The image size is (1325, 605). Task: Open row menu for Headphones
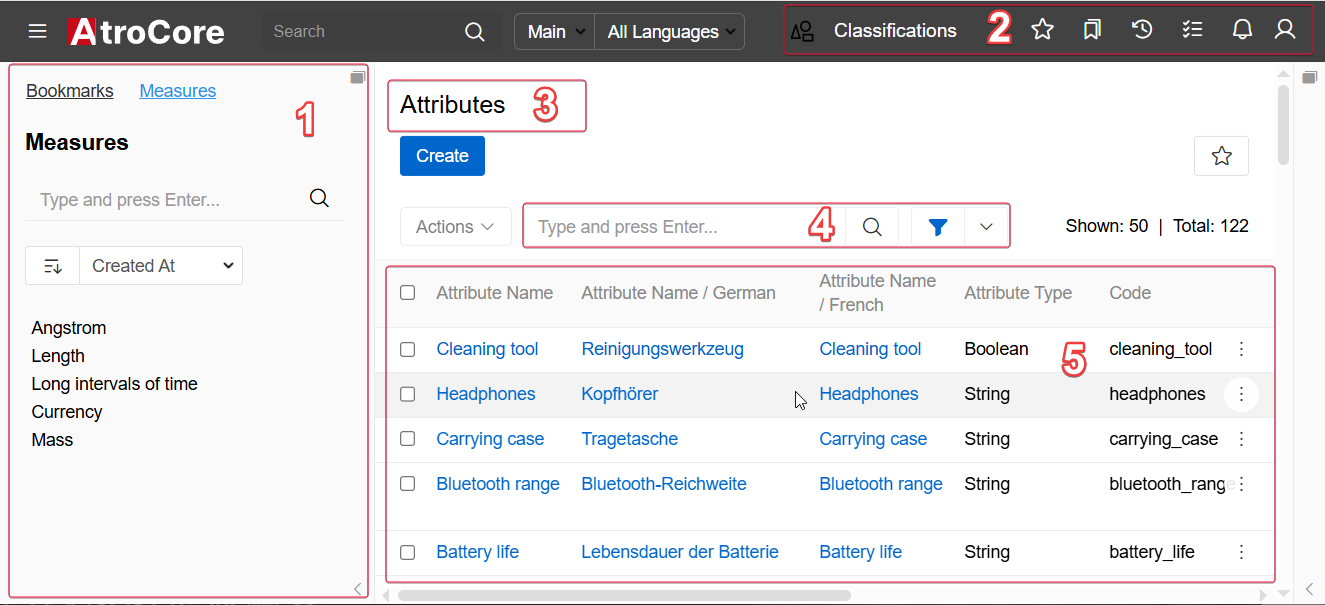click(1241, 394)
